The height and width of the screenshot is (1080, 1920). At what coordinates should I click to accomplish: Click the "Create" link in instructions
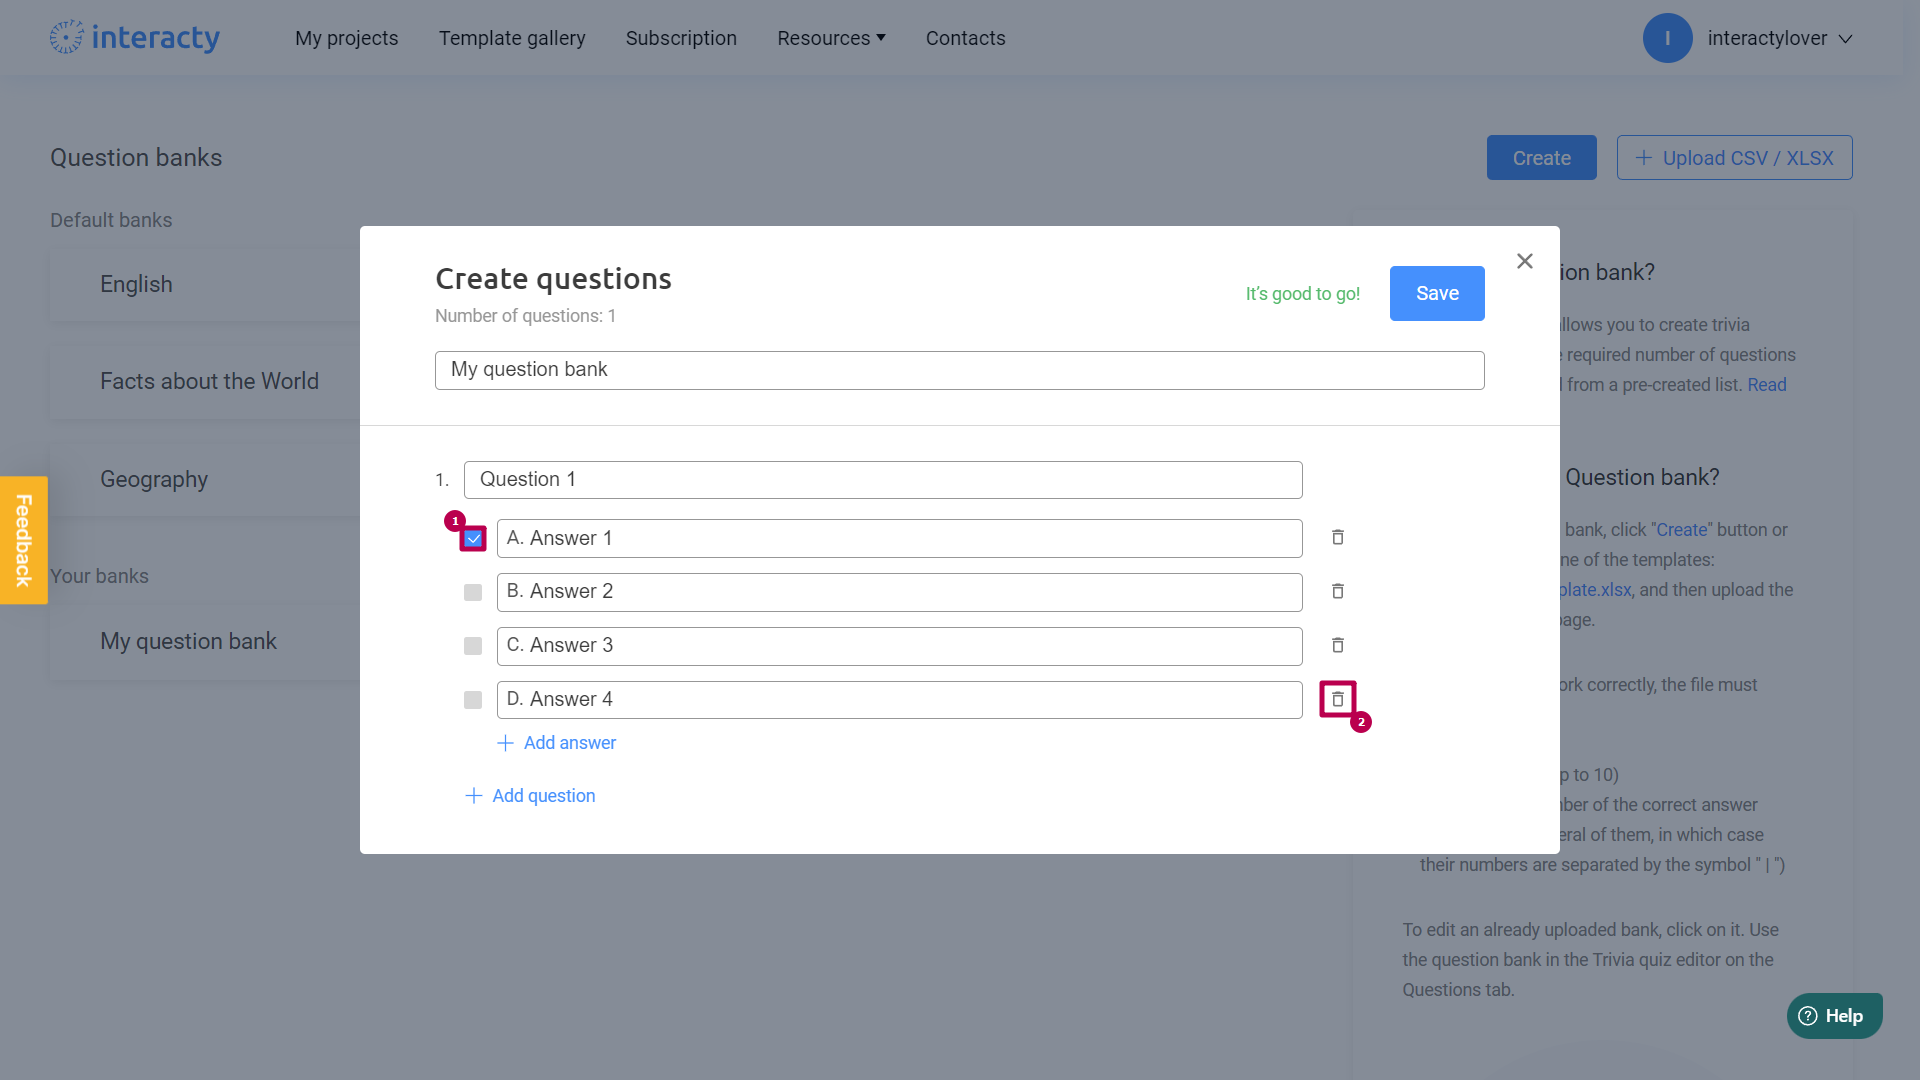(1682, 530)
